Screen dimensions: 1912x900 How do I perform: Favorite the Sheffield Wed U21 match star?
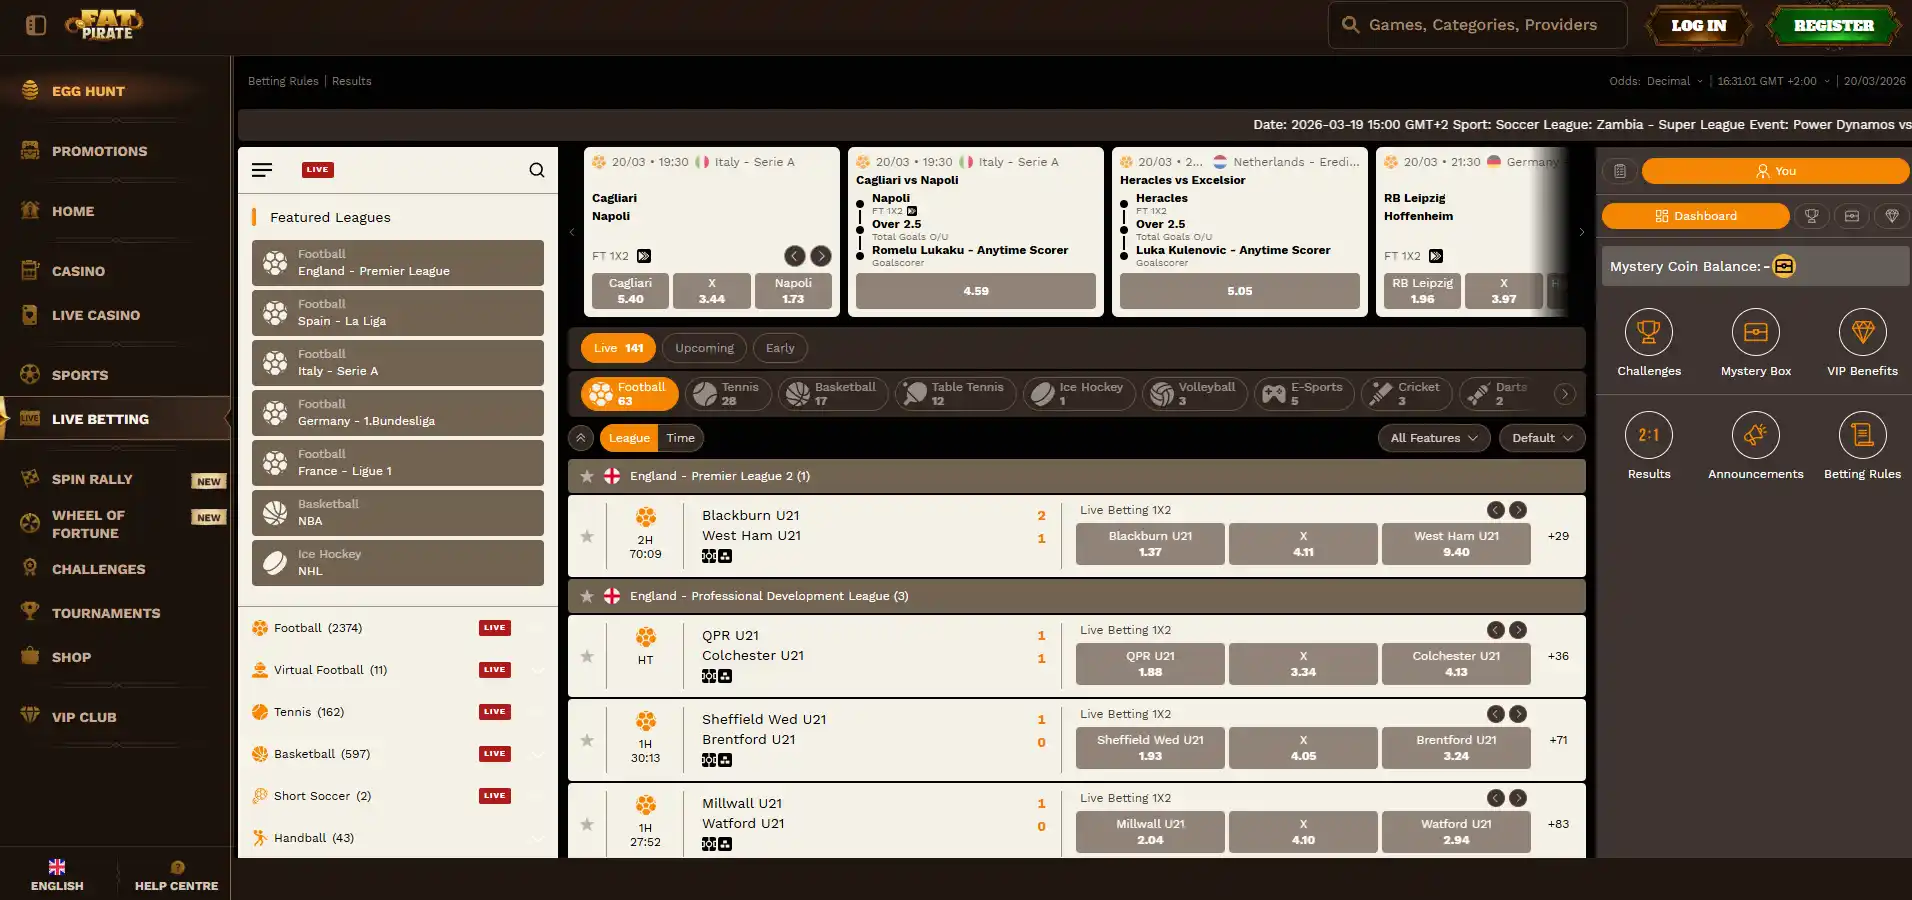pyautogui.click(x=587, y=740)
